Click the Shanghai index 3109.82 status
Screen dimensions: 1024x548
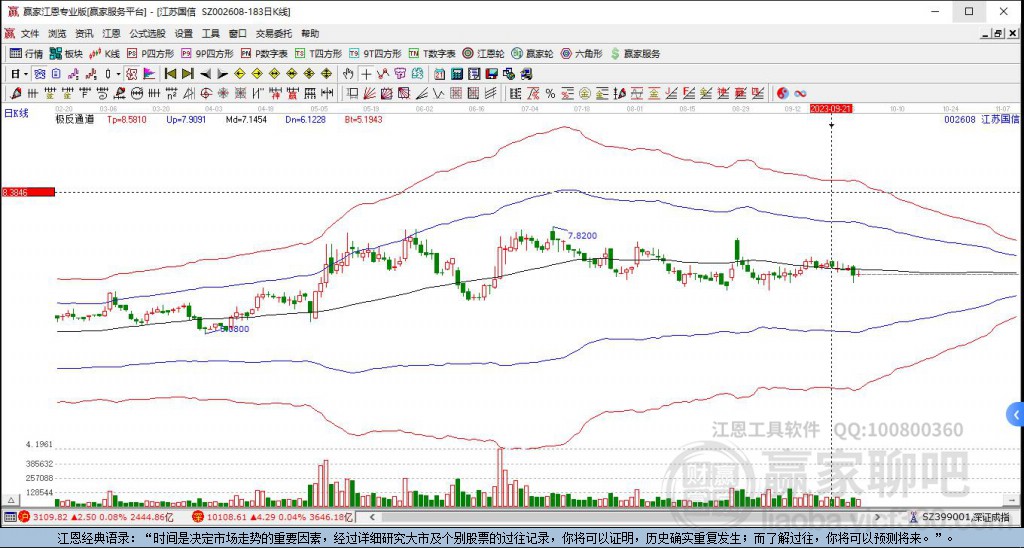tap(97, 517)
